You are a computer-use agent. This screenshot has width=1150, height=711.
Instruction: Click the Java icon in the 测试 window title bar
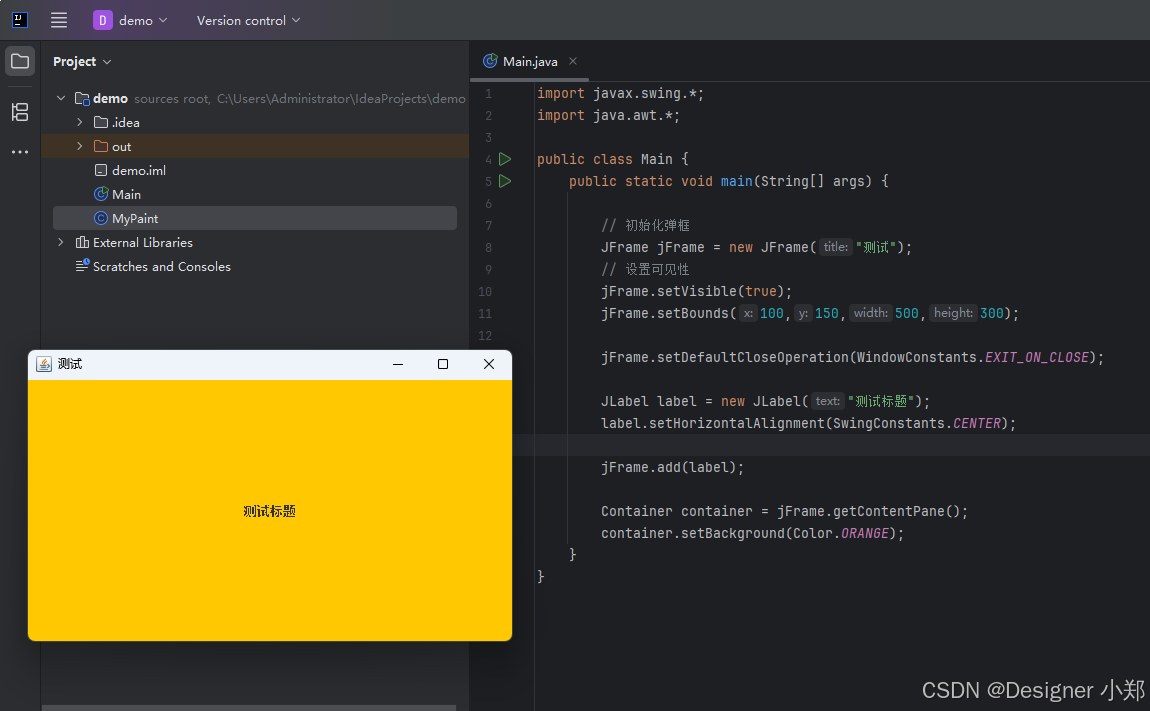[x=44, y=364]
